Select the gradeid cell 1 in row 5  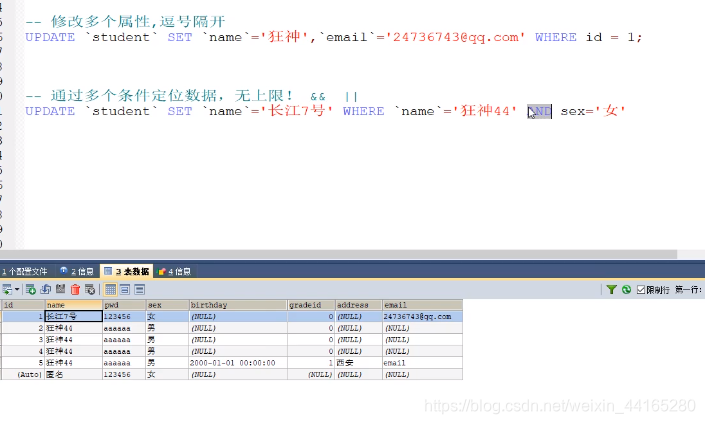(x=311, y=363)
